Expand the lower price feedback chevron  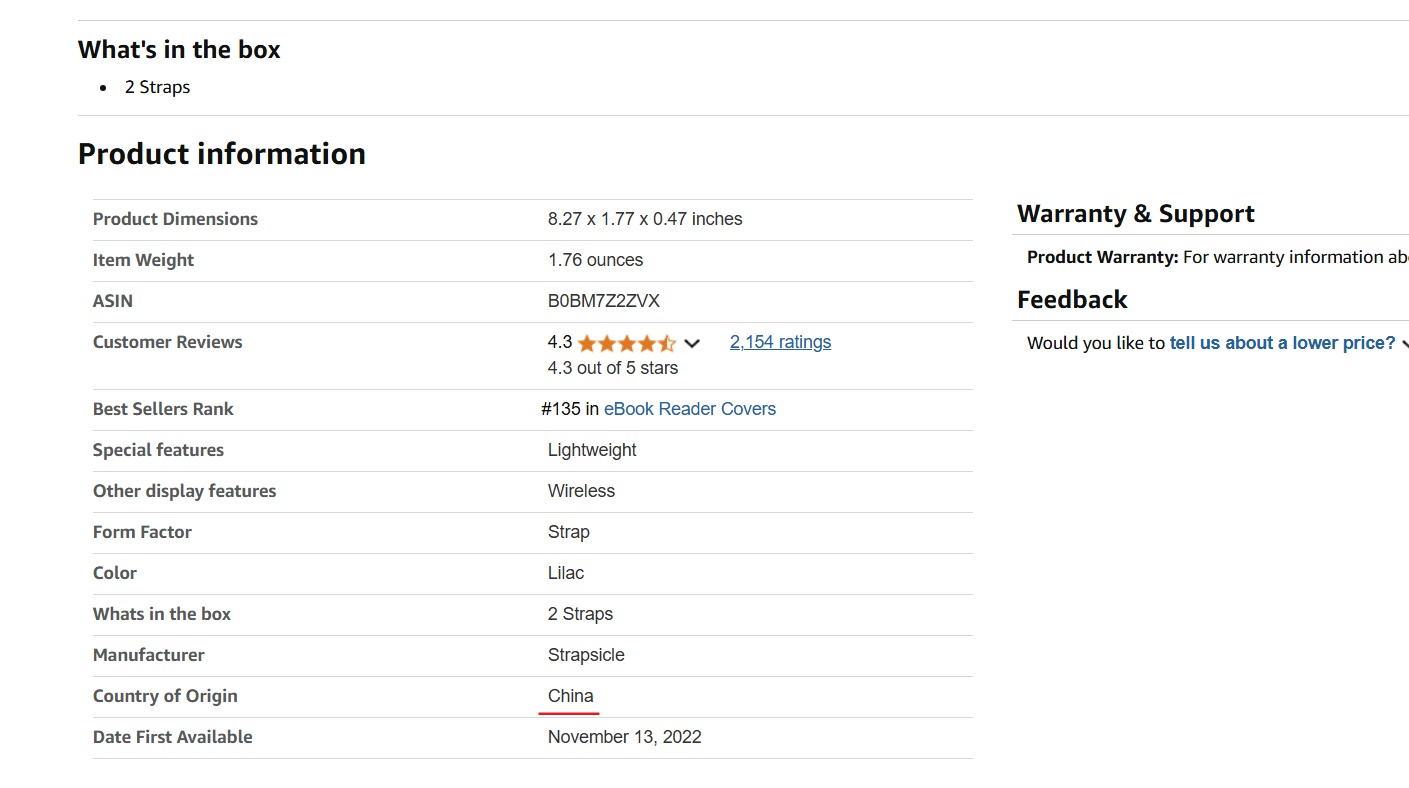1404,344
